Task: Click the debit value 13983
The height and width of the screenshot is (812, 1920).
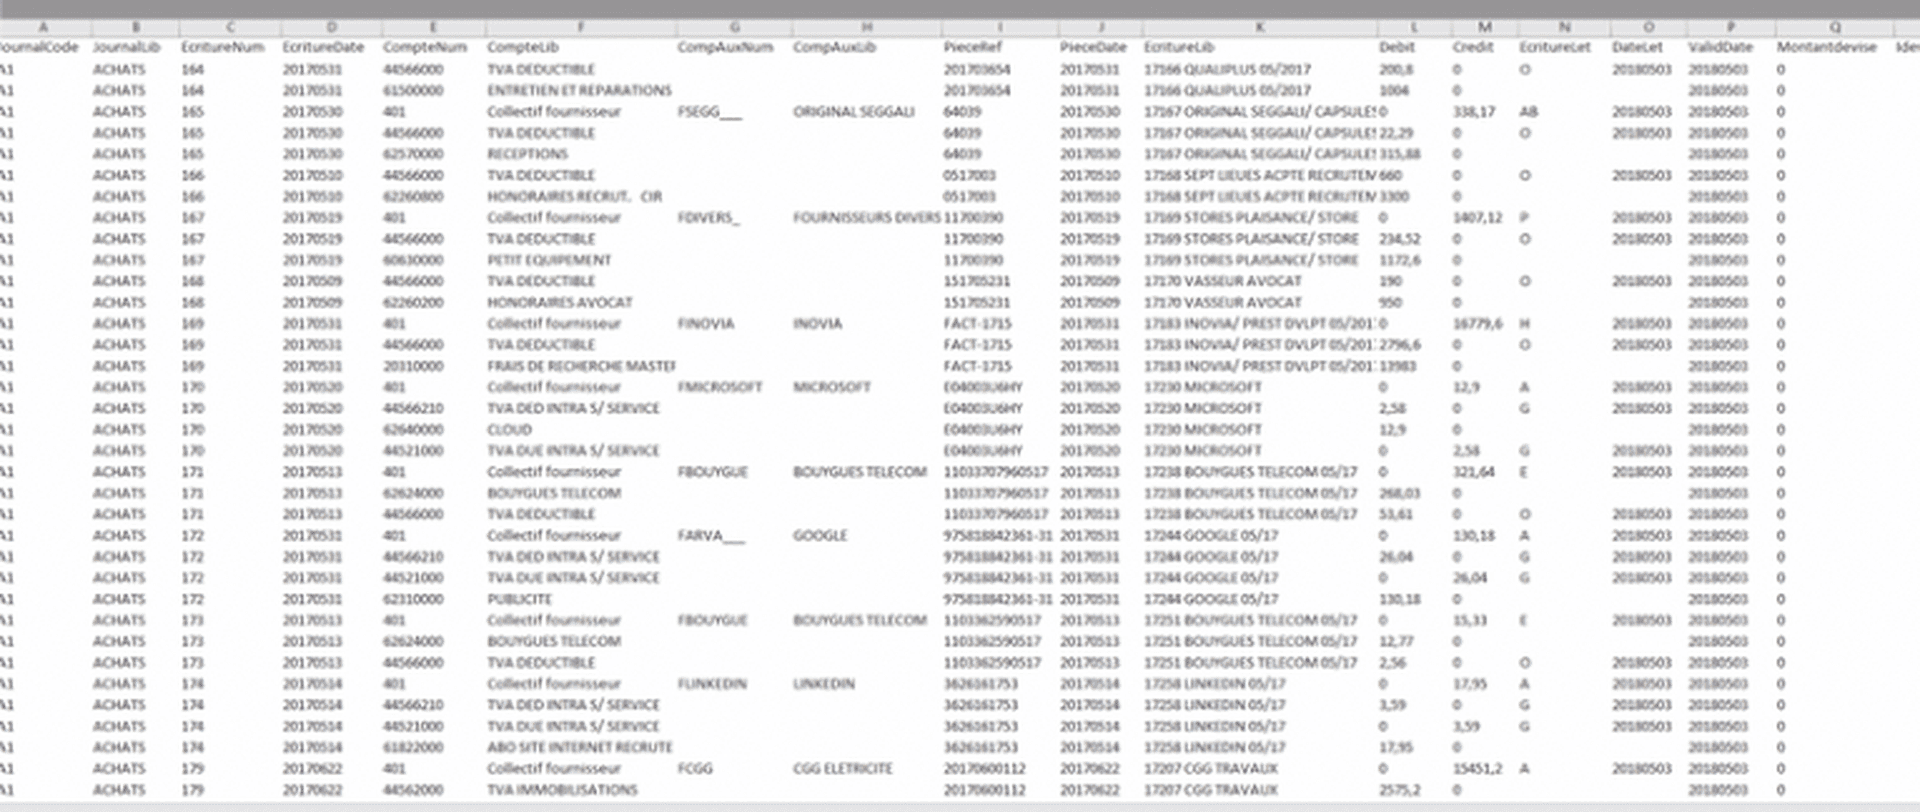Action: 1397,366
